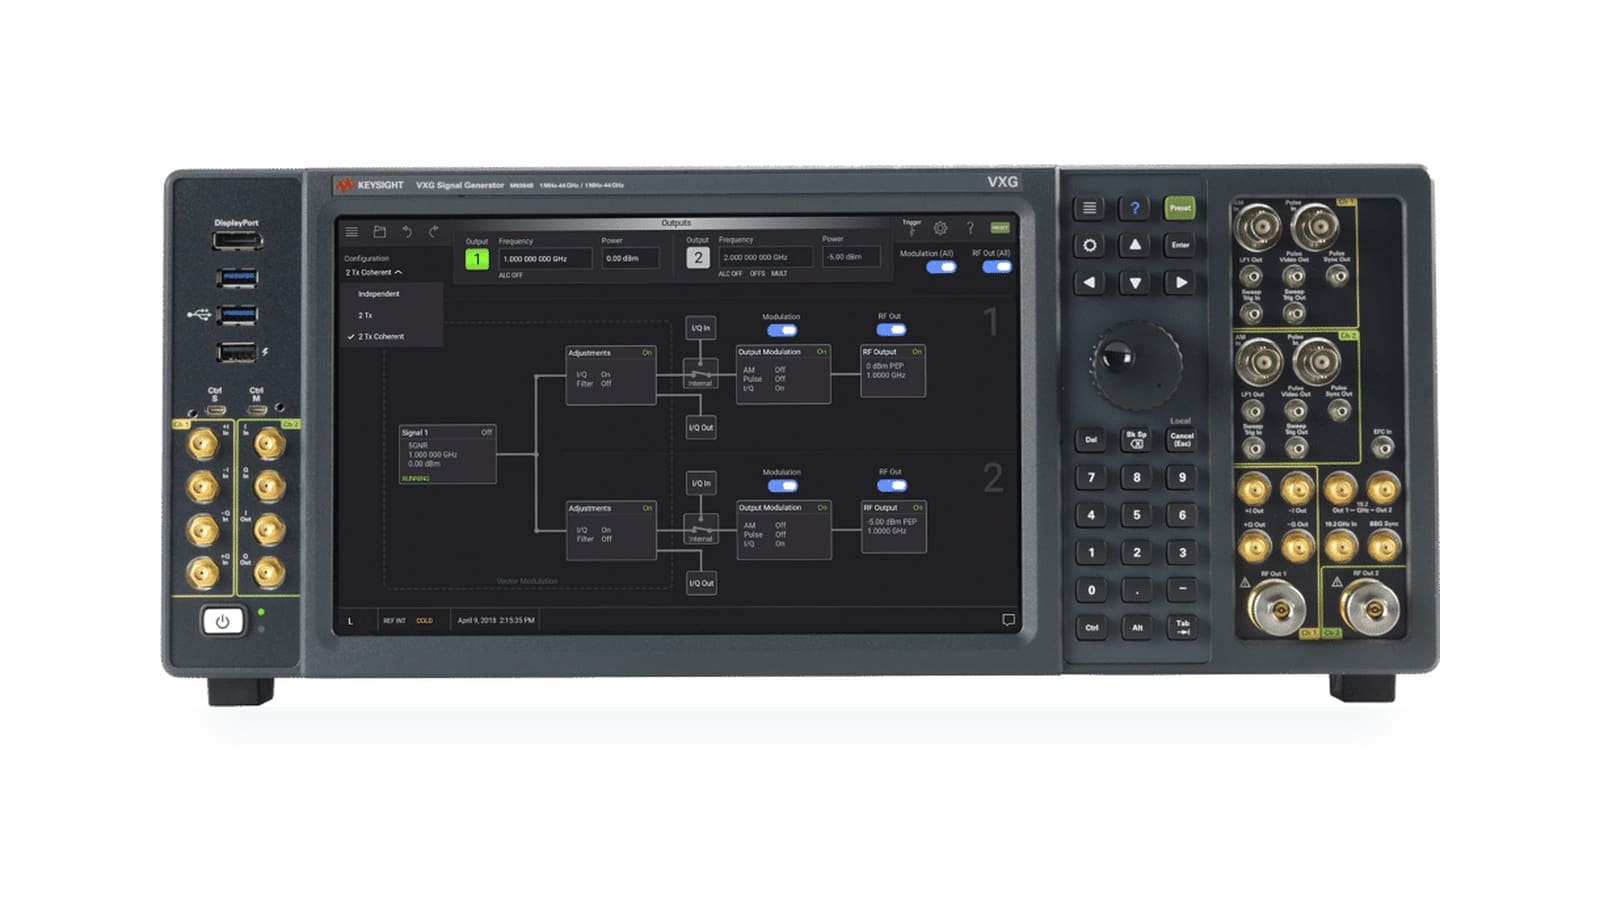Toggle channel 1 RF Out switch
The image size is (1600, 900).
pos(891,329)
